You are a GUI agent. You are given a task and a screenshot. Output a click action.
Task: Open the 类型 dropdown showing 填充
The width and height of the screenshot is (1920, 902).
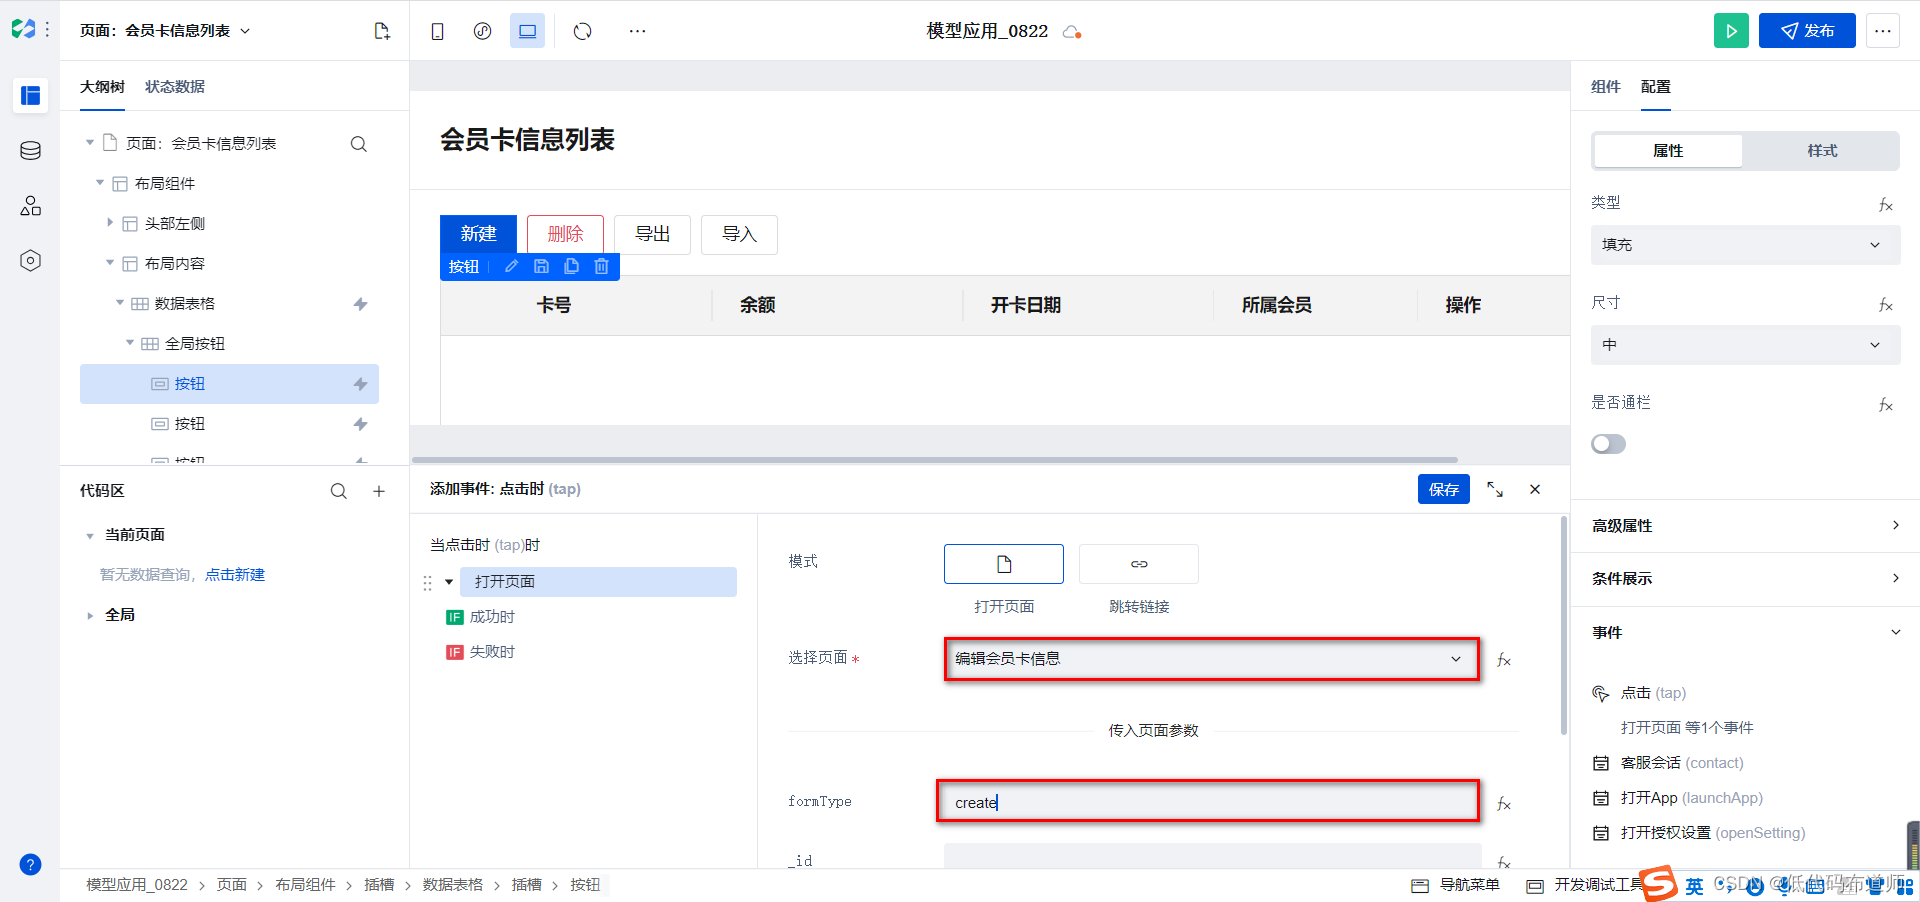point(1745,245)
